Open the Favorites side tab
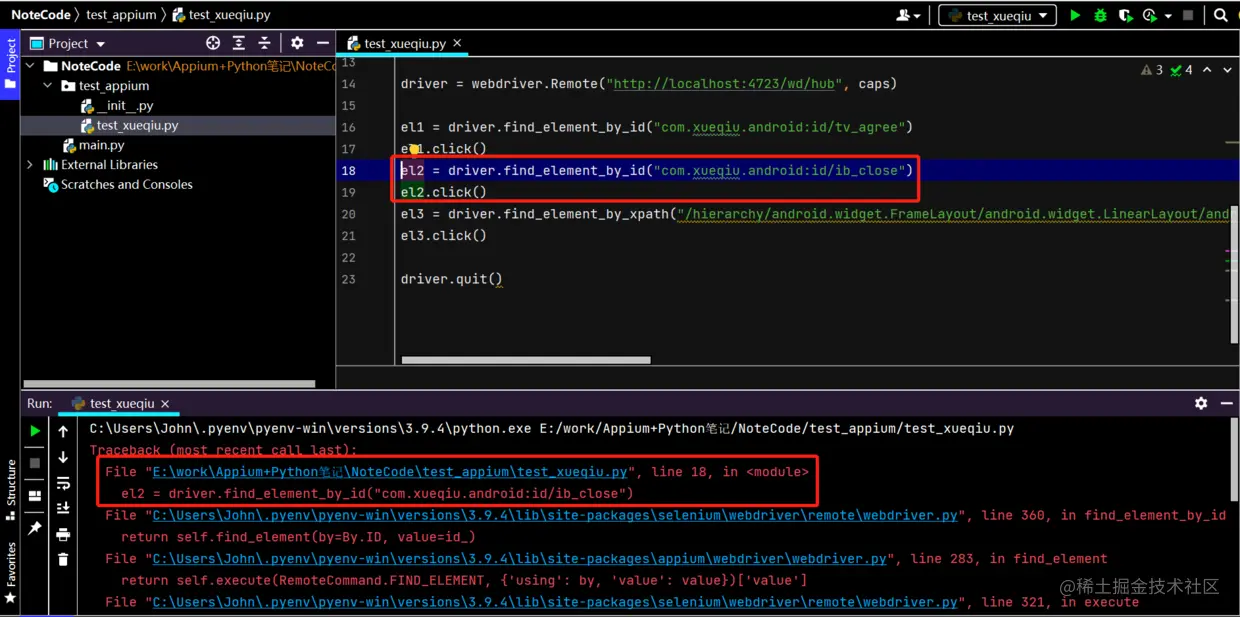The width and height of the screenshot is (1240, 617). point(10,575)
